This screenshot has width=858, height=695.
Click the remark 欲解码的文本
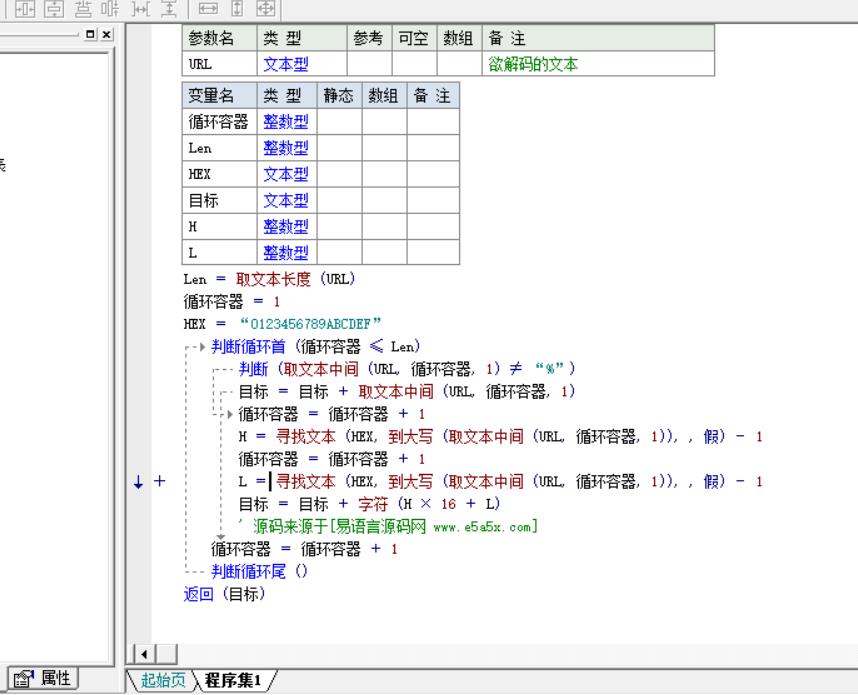pyautogui.click(x=533, y=64)
